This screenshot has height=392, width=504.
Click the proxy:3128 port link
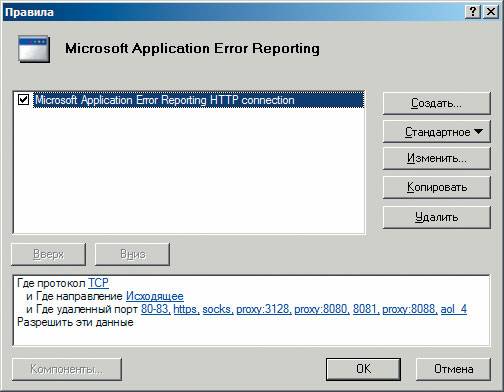tap(264, 309)
